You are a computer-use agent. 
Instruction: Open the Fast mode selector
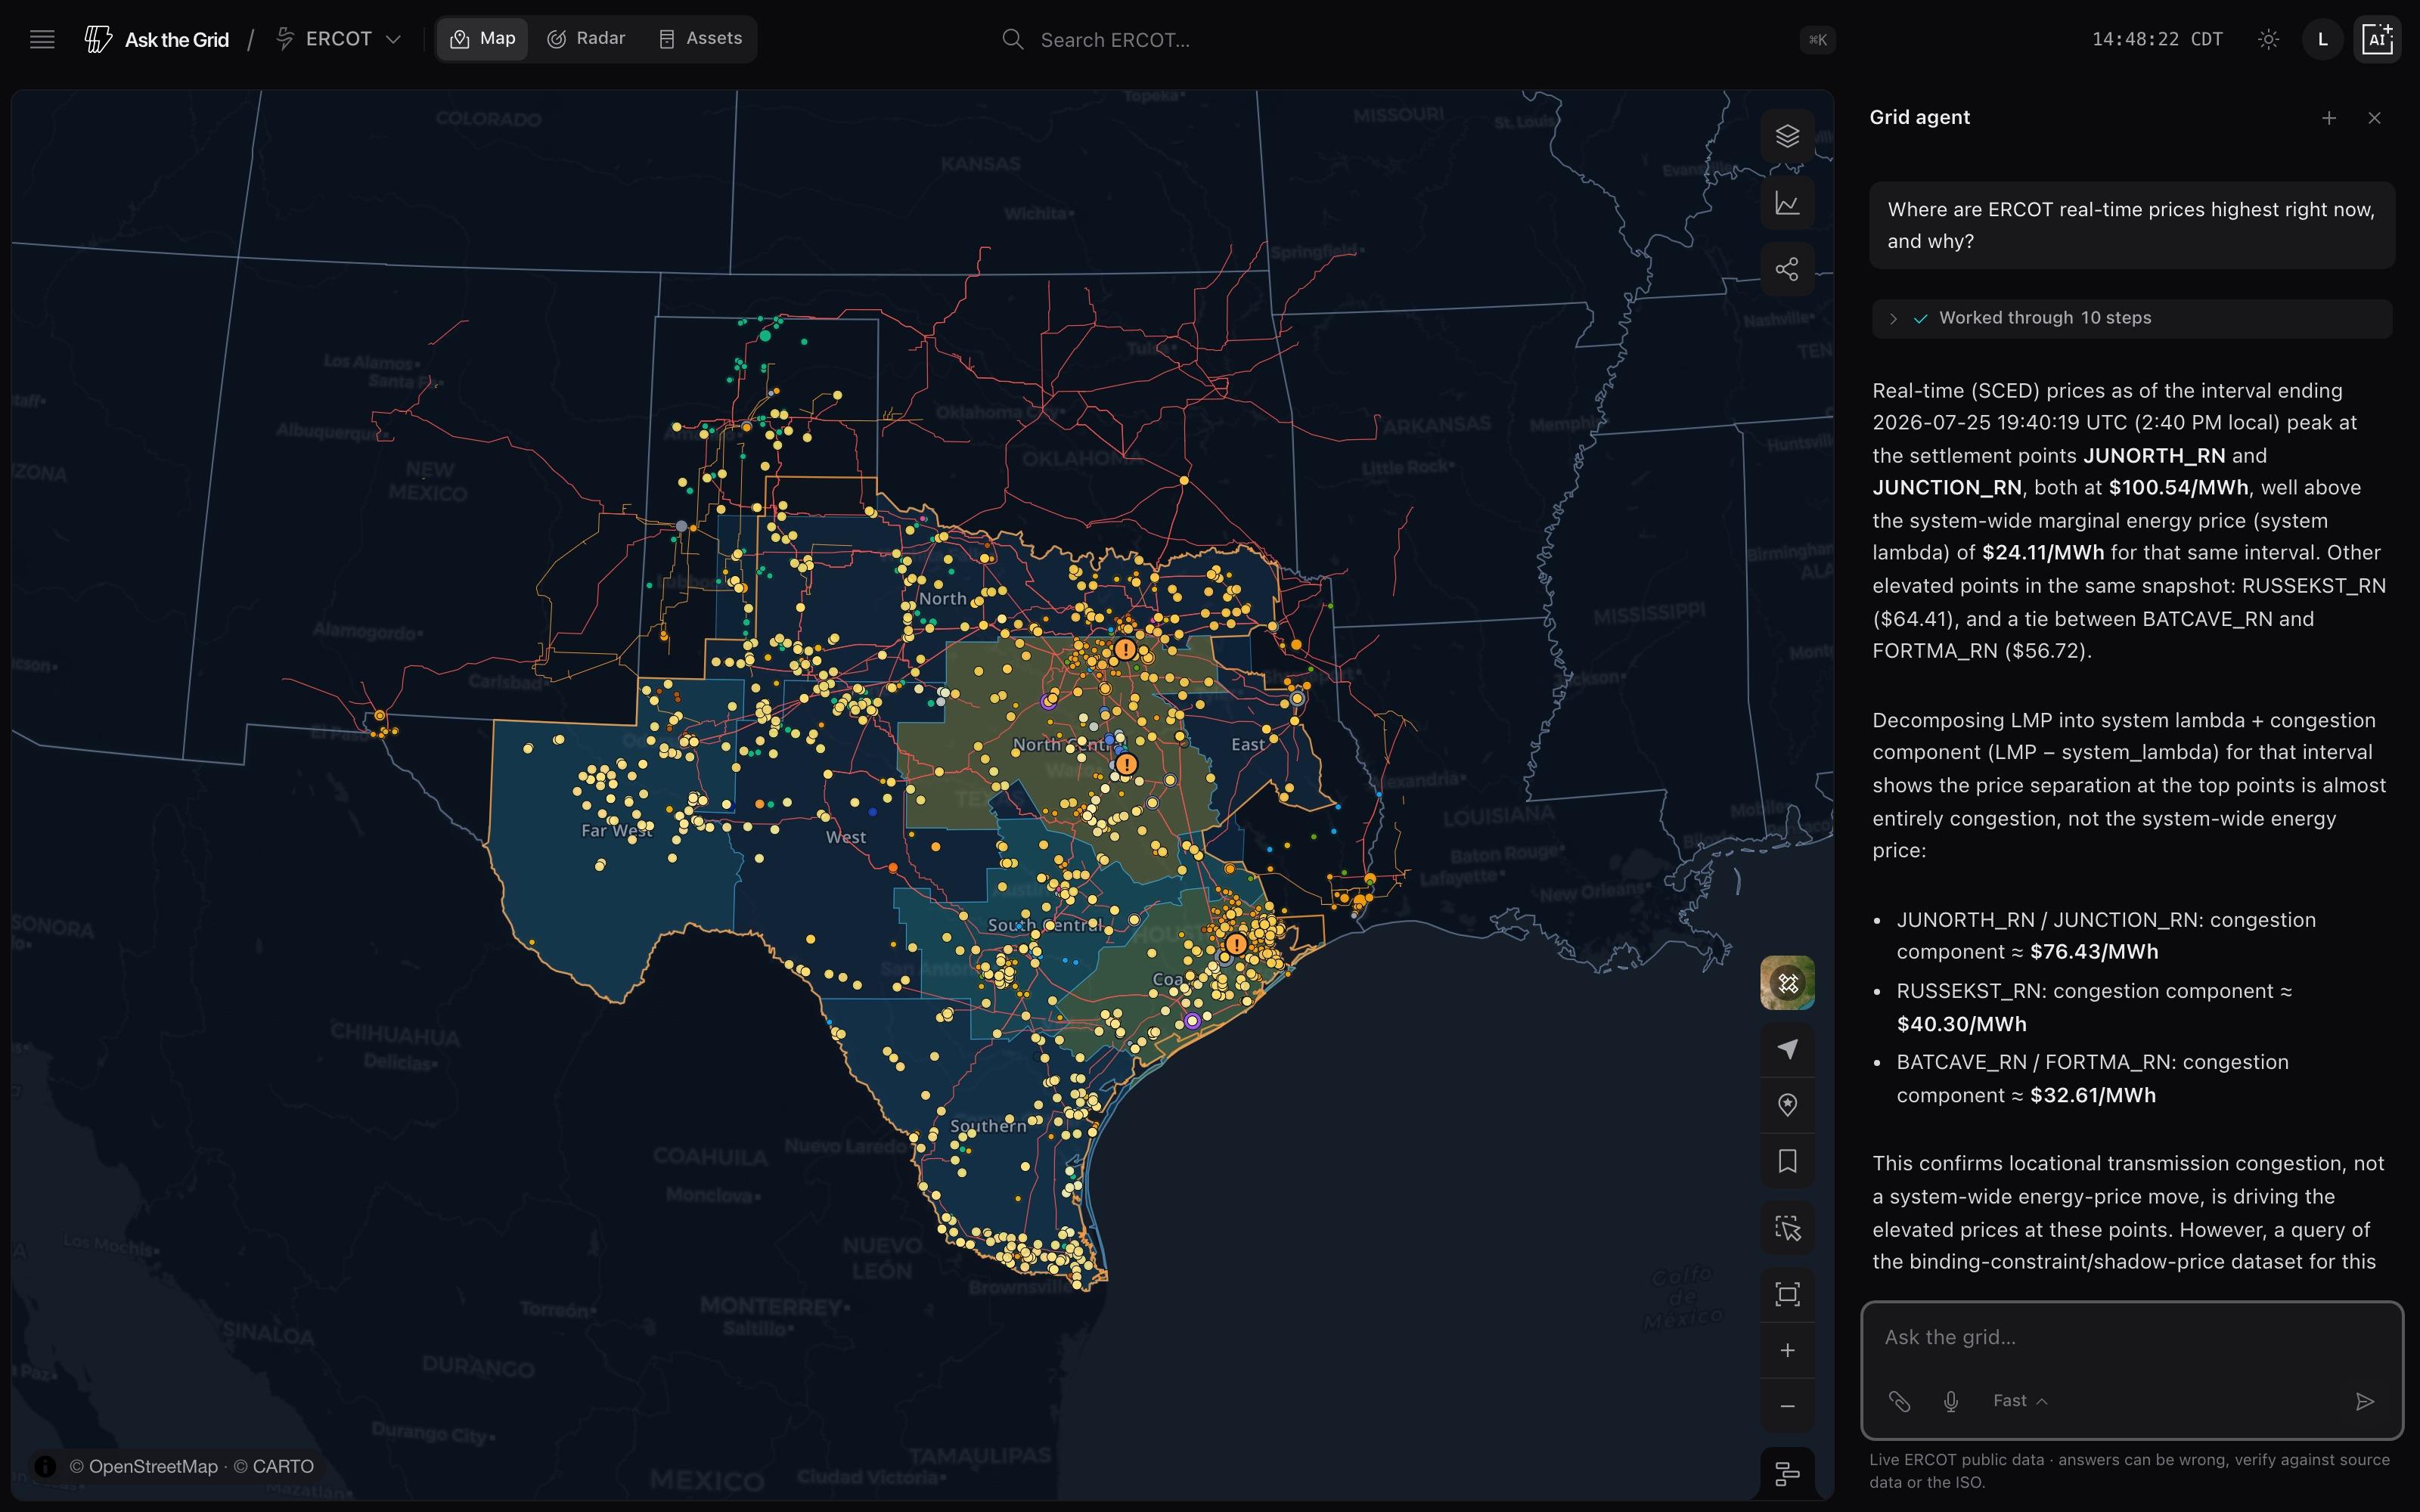[x=2019, y=1401]
